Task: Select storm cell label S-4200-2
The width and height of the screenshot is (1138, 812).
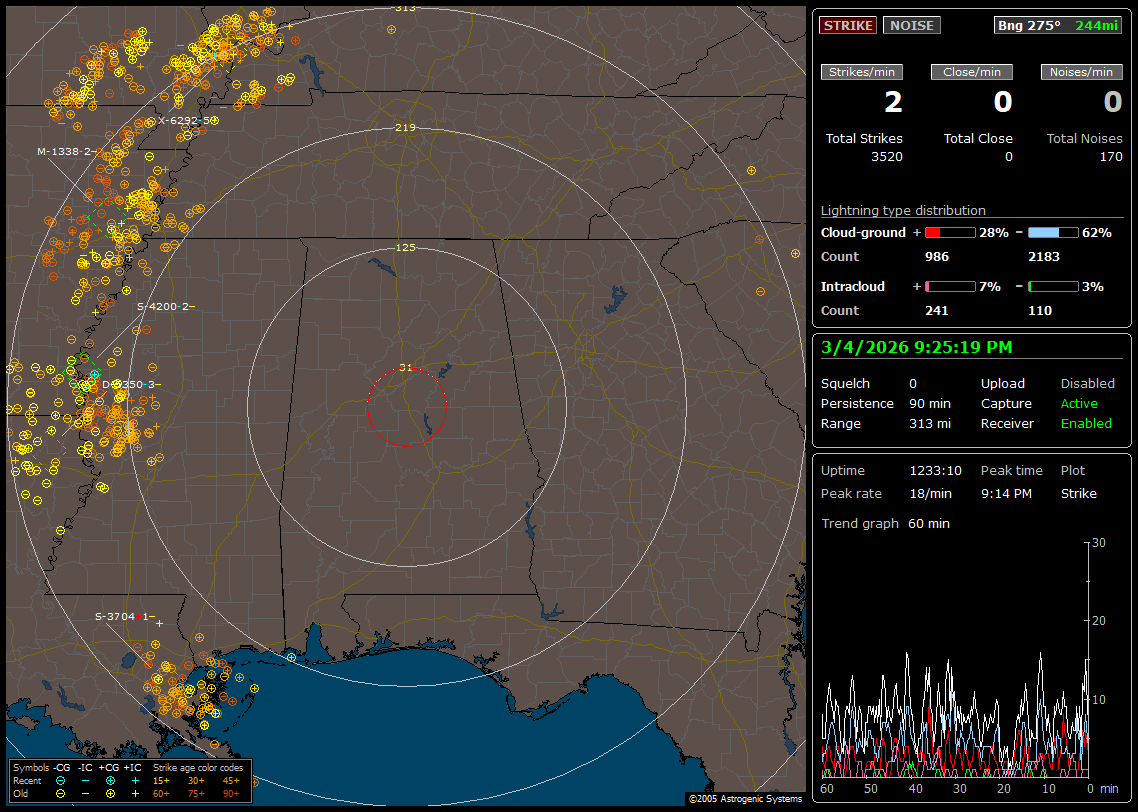Action: [163, 306]
